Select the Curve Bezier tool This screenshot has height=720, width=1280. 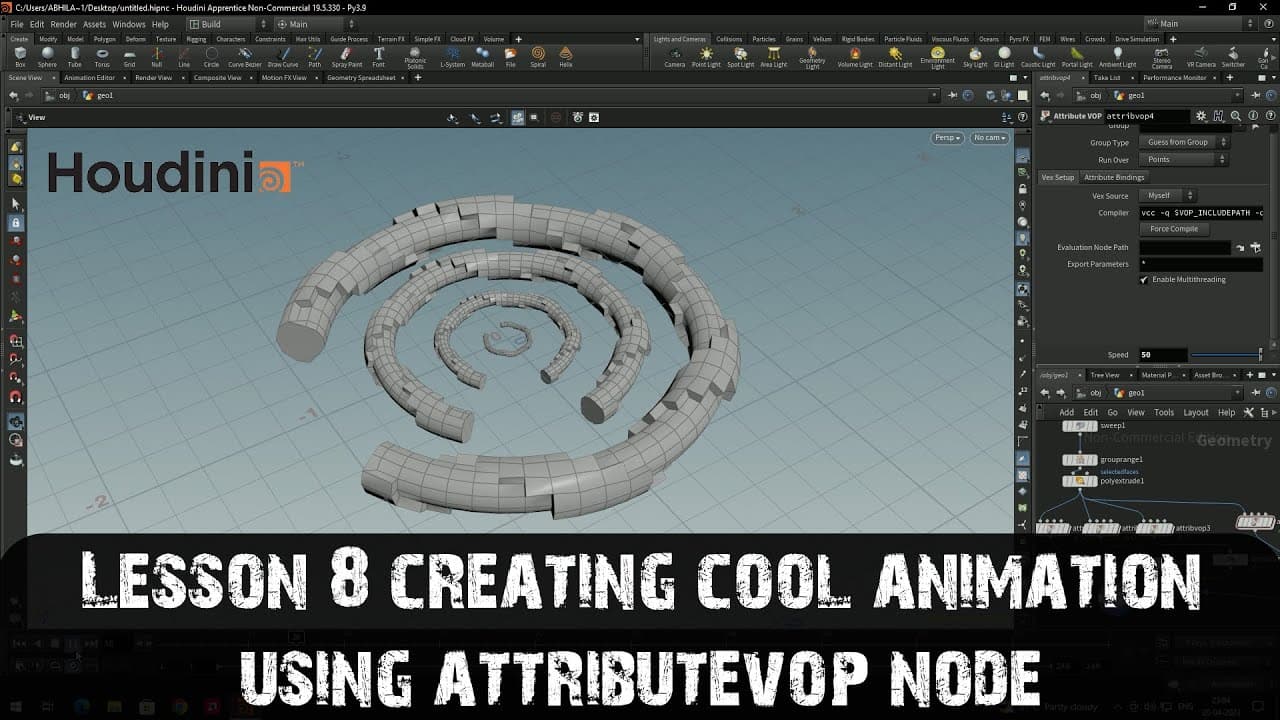[x=245, y=56]
